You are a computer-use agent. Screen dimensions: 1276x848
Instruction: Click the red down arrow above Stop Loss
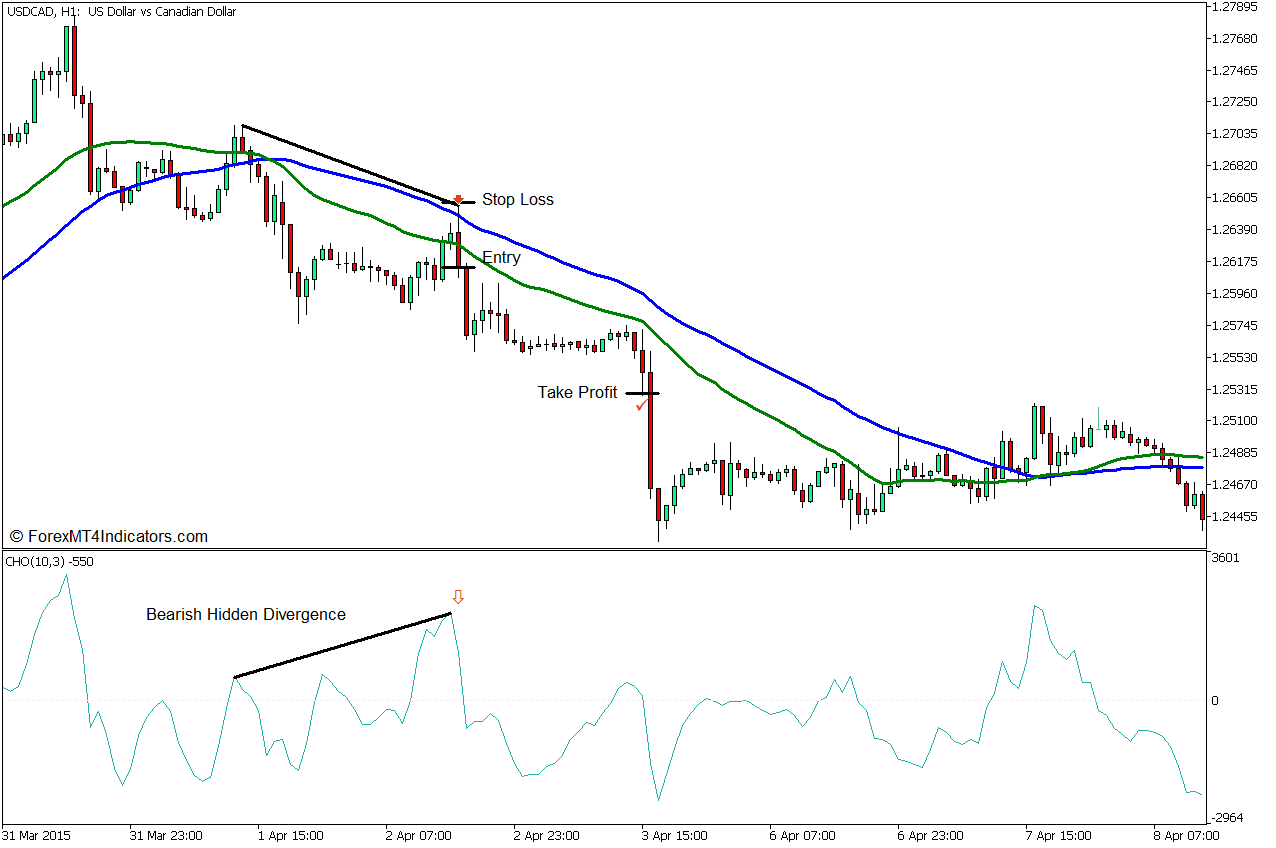point(458,200)
